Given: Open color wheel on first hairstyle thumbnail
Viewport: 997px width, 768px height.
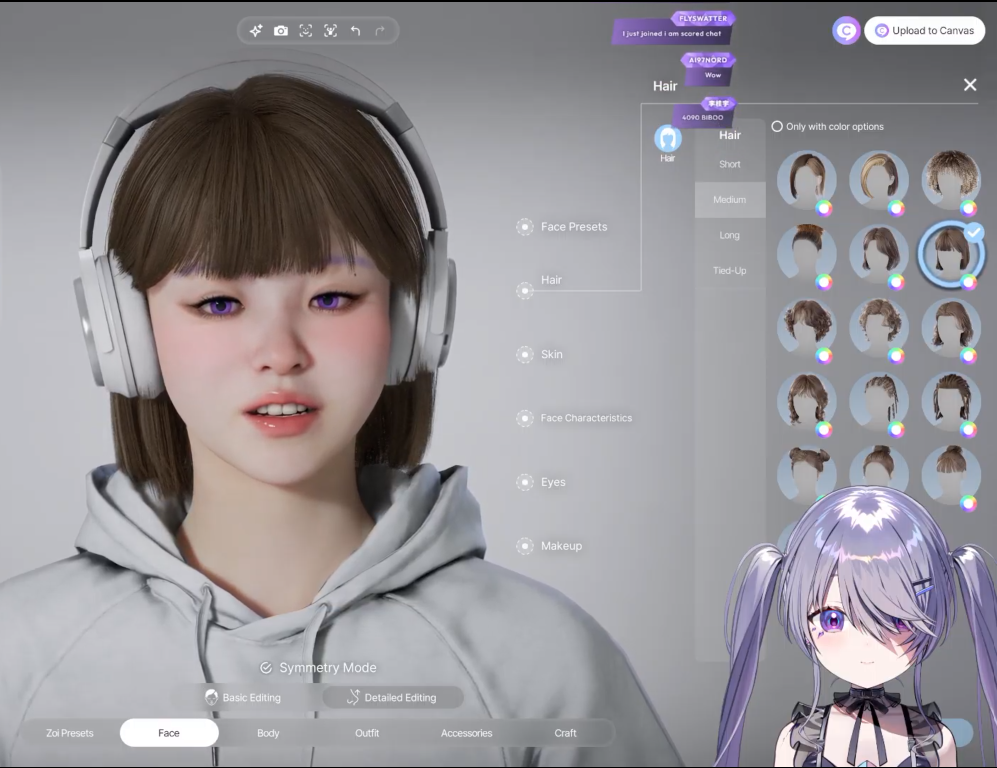Looking at the screenshot, I should point(824,208).
